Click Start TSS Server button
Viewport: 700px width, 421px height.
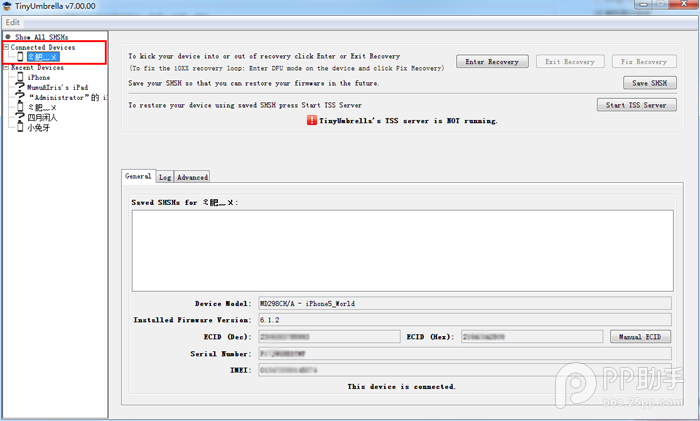(x=636, y=105)
